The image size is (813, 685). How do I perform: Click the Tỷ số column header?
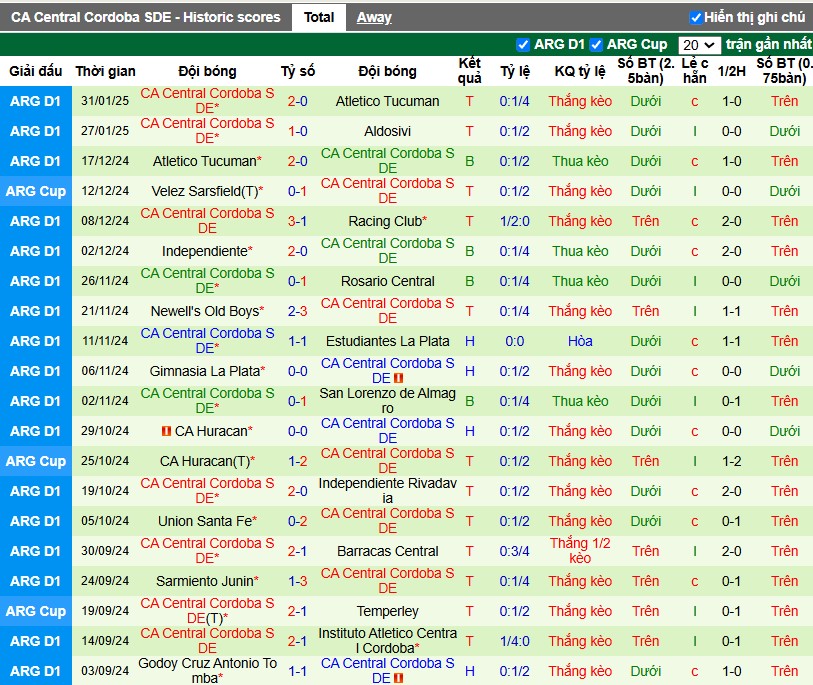(x=298, y=71)
